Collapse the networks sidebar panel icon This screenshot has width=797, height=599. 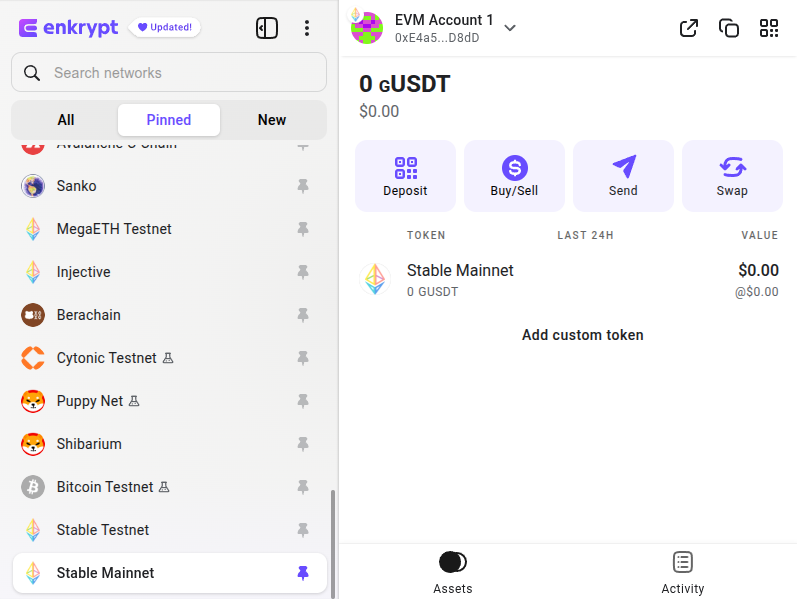tap(267, 28)
